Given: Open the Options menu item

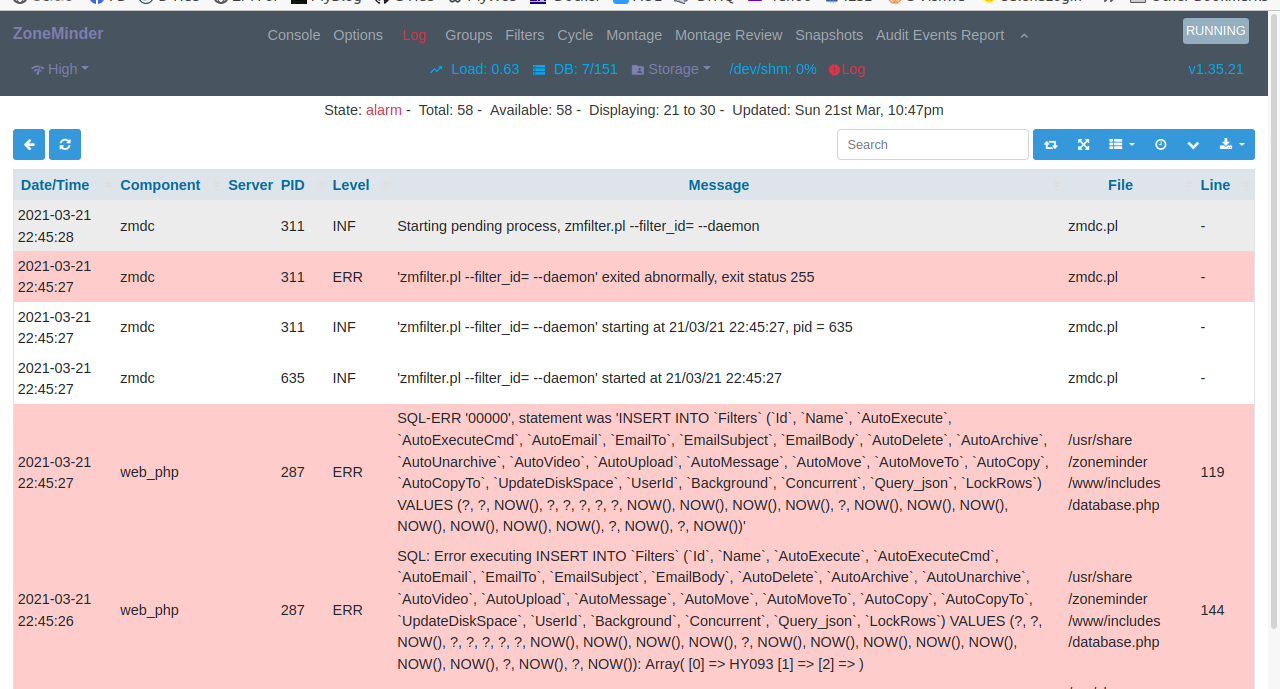Looking at the screenshot, I should [x=358, y=35].
